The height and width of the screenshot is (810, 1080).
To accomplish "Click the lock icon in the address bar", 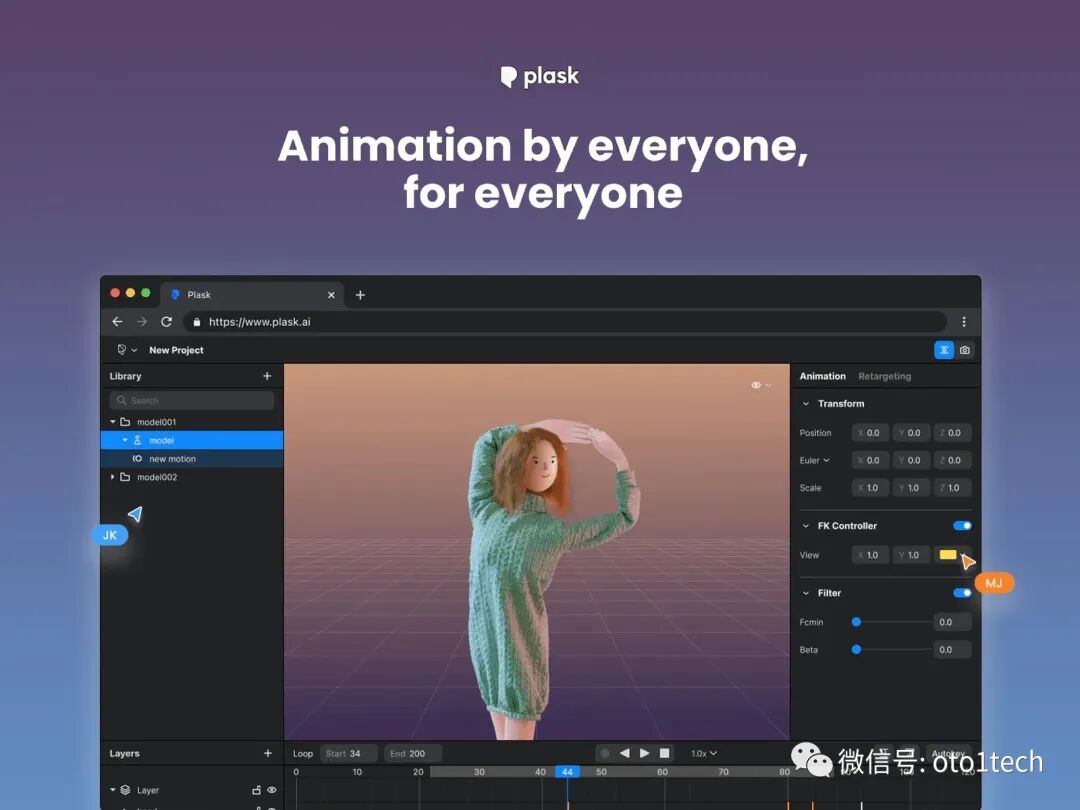I will pyautogui.click(x=197, y=322).
